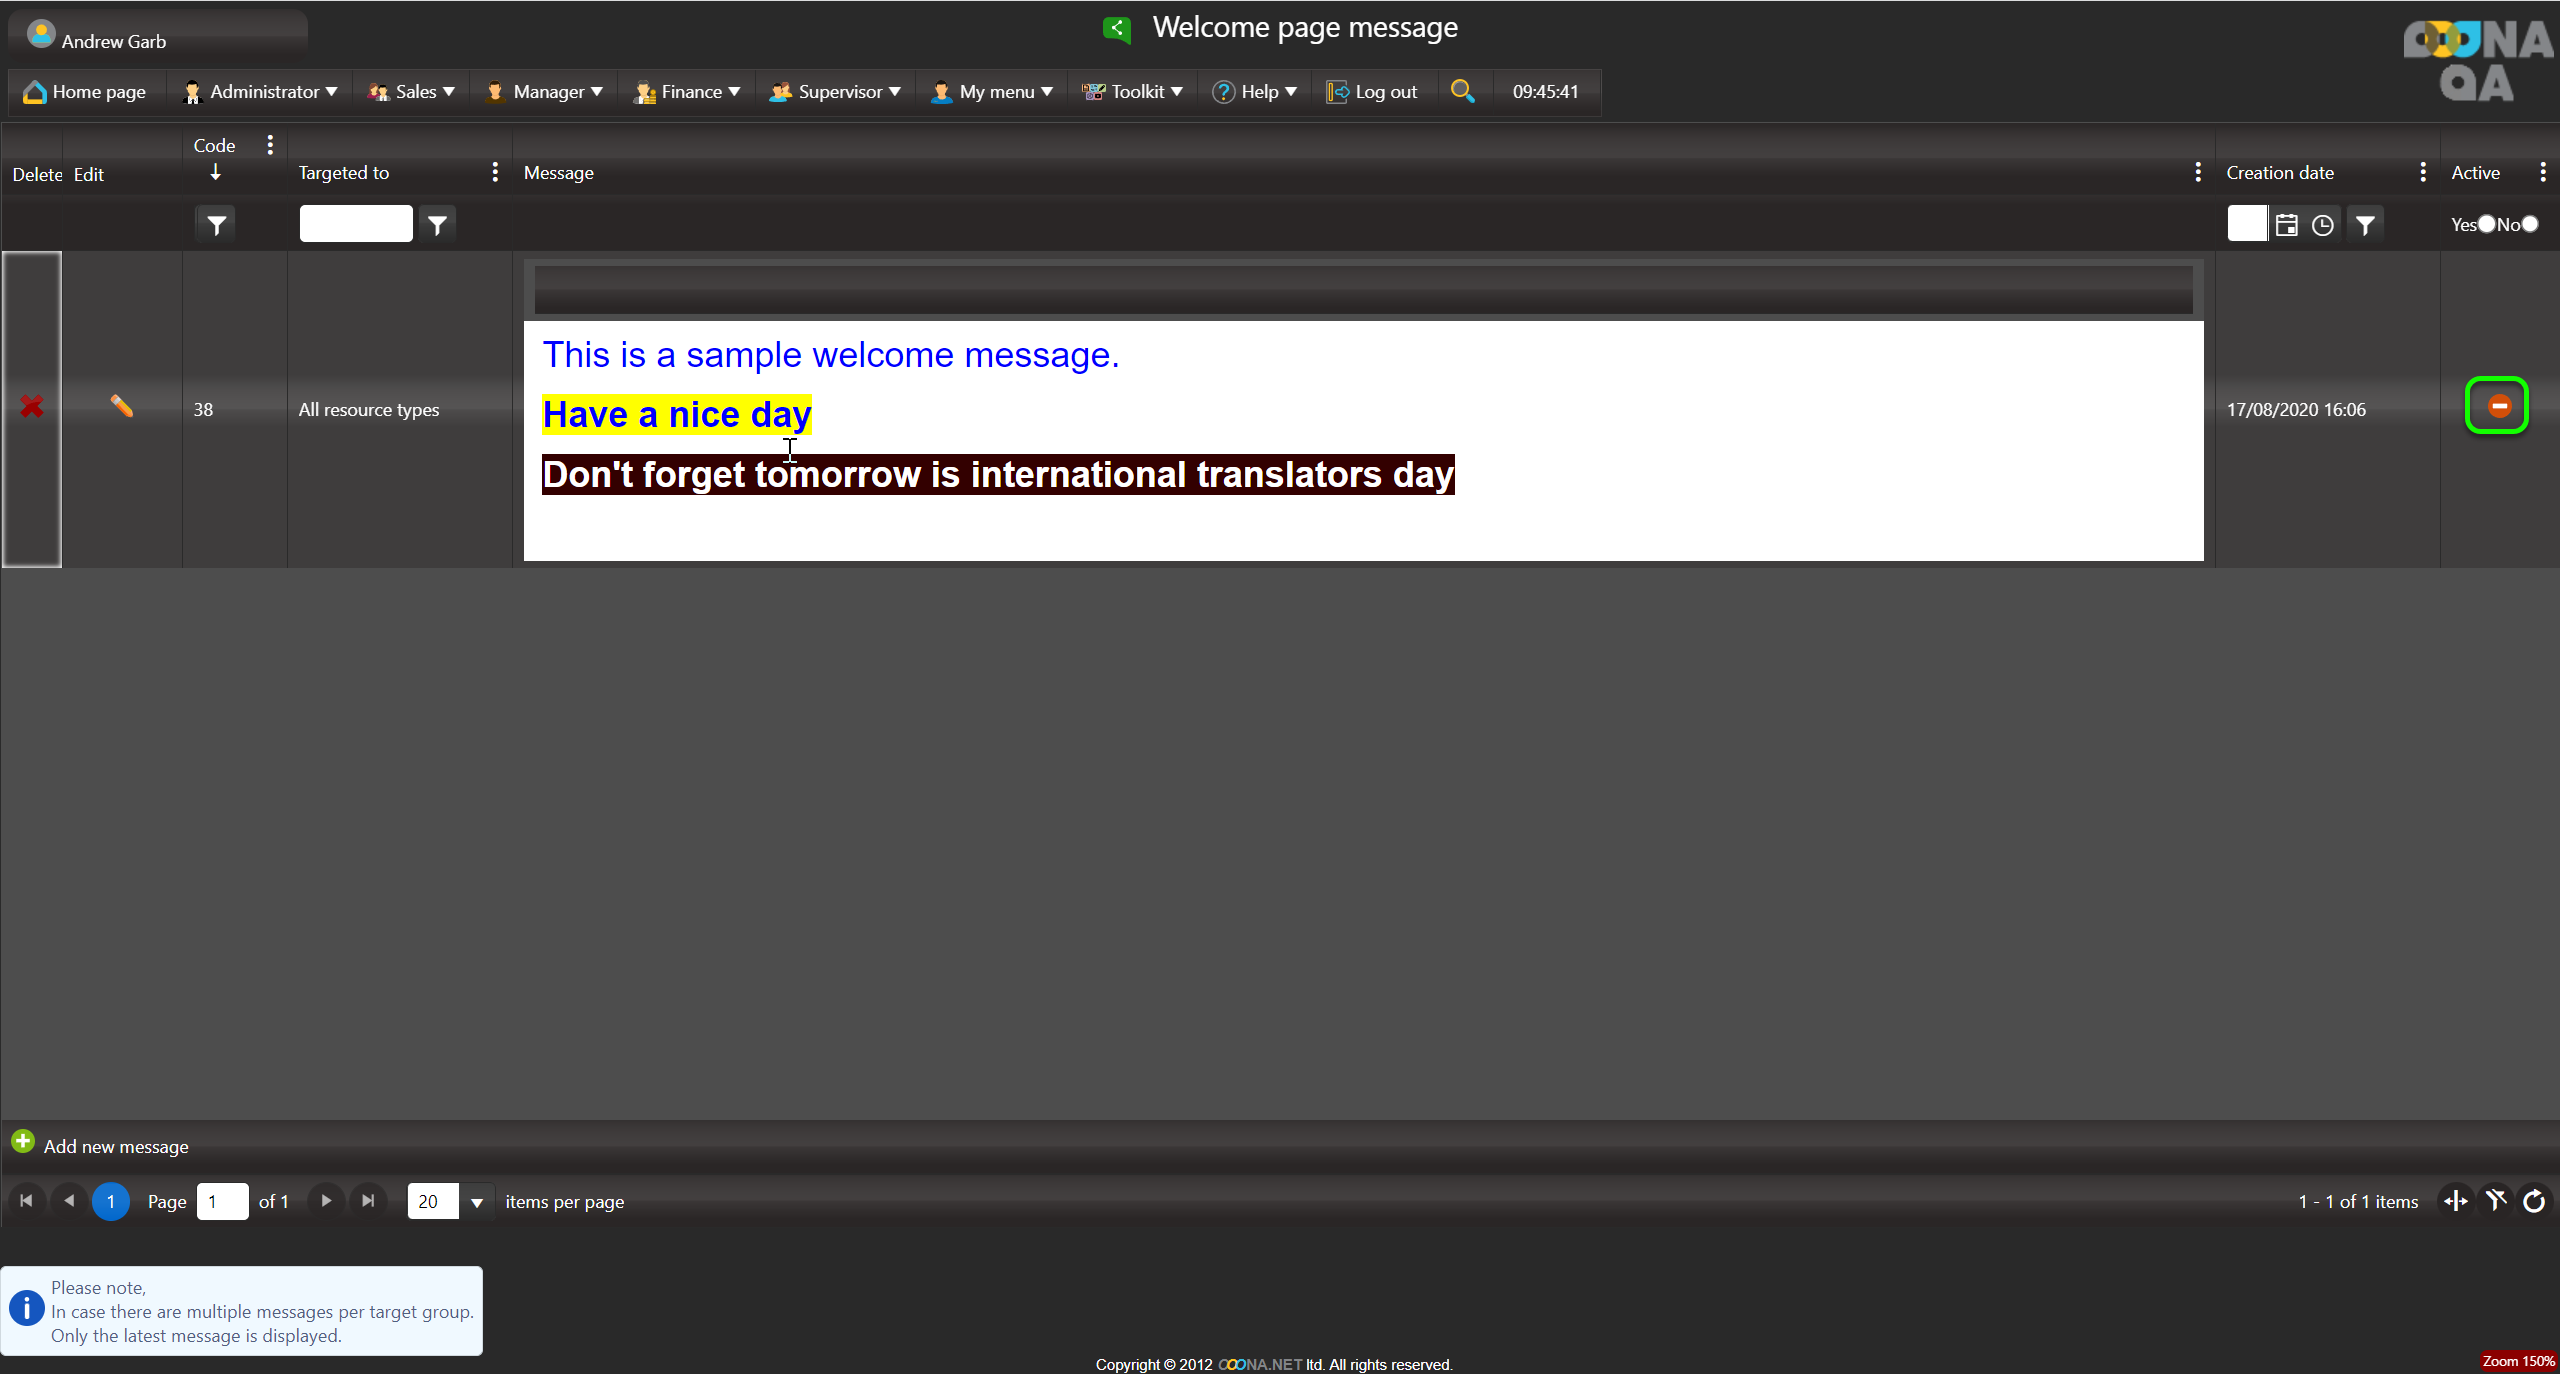Image resolution: width=2560 pixels, height=1374 pixels.
Task: Click the Targeted to filter input field
Action: (355, 224)
